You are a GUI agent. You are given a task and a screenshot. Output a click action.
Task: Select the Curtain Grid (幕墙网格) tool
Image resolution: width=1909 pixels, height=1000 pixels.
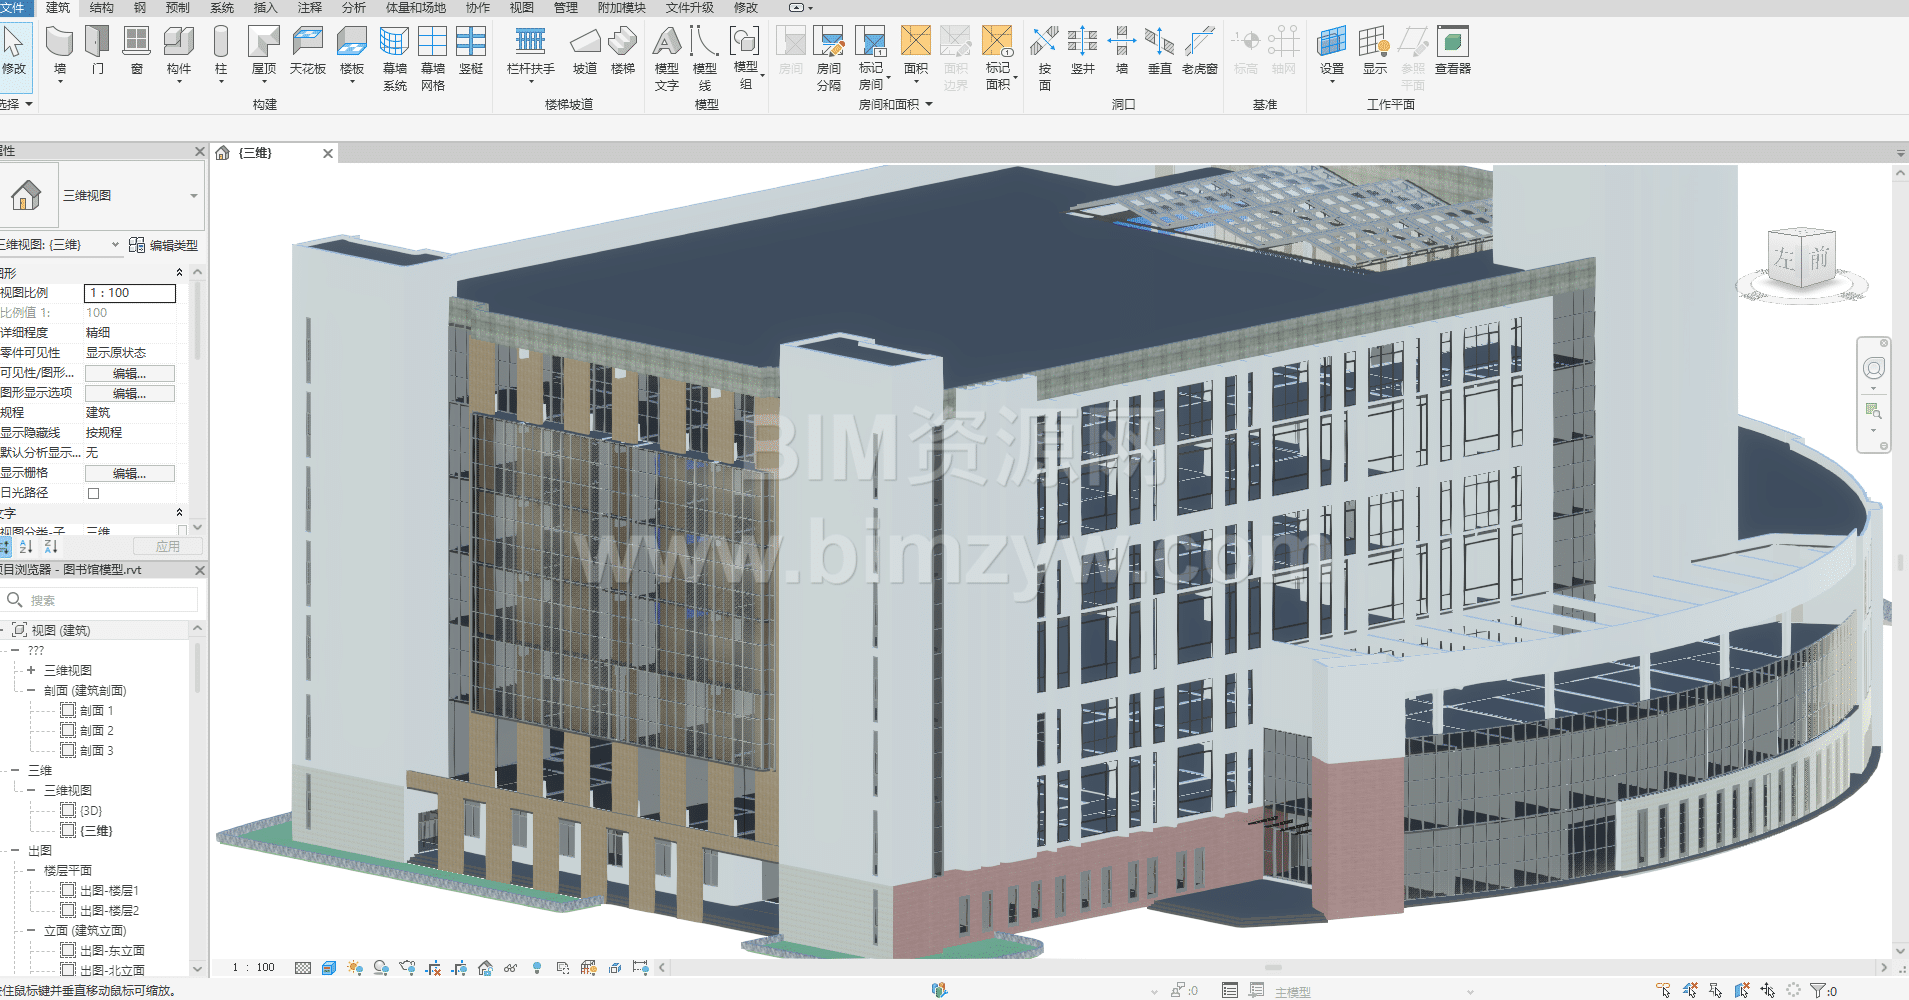433,55
